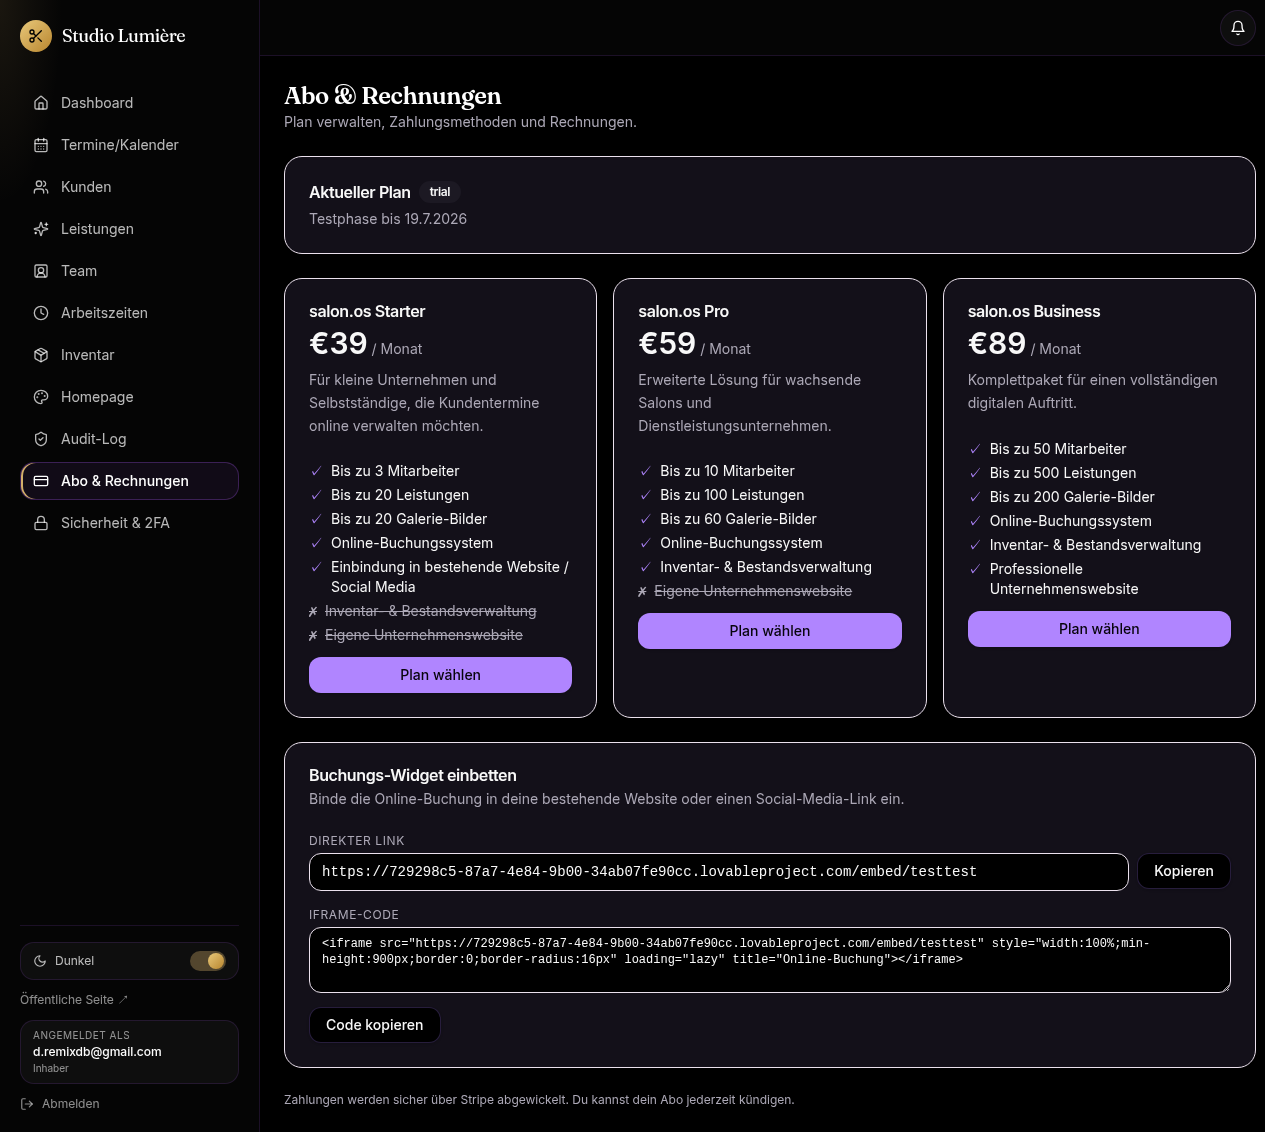Click the Stripe payment notice text

(x=539, y=1100)
